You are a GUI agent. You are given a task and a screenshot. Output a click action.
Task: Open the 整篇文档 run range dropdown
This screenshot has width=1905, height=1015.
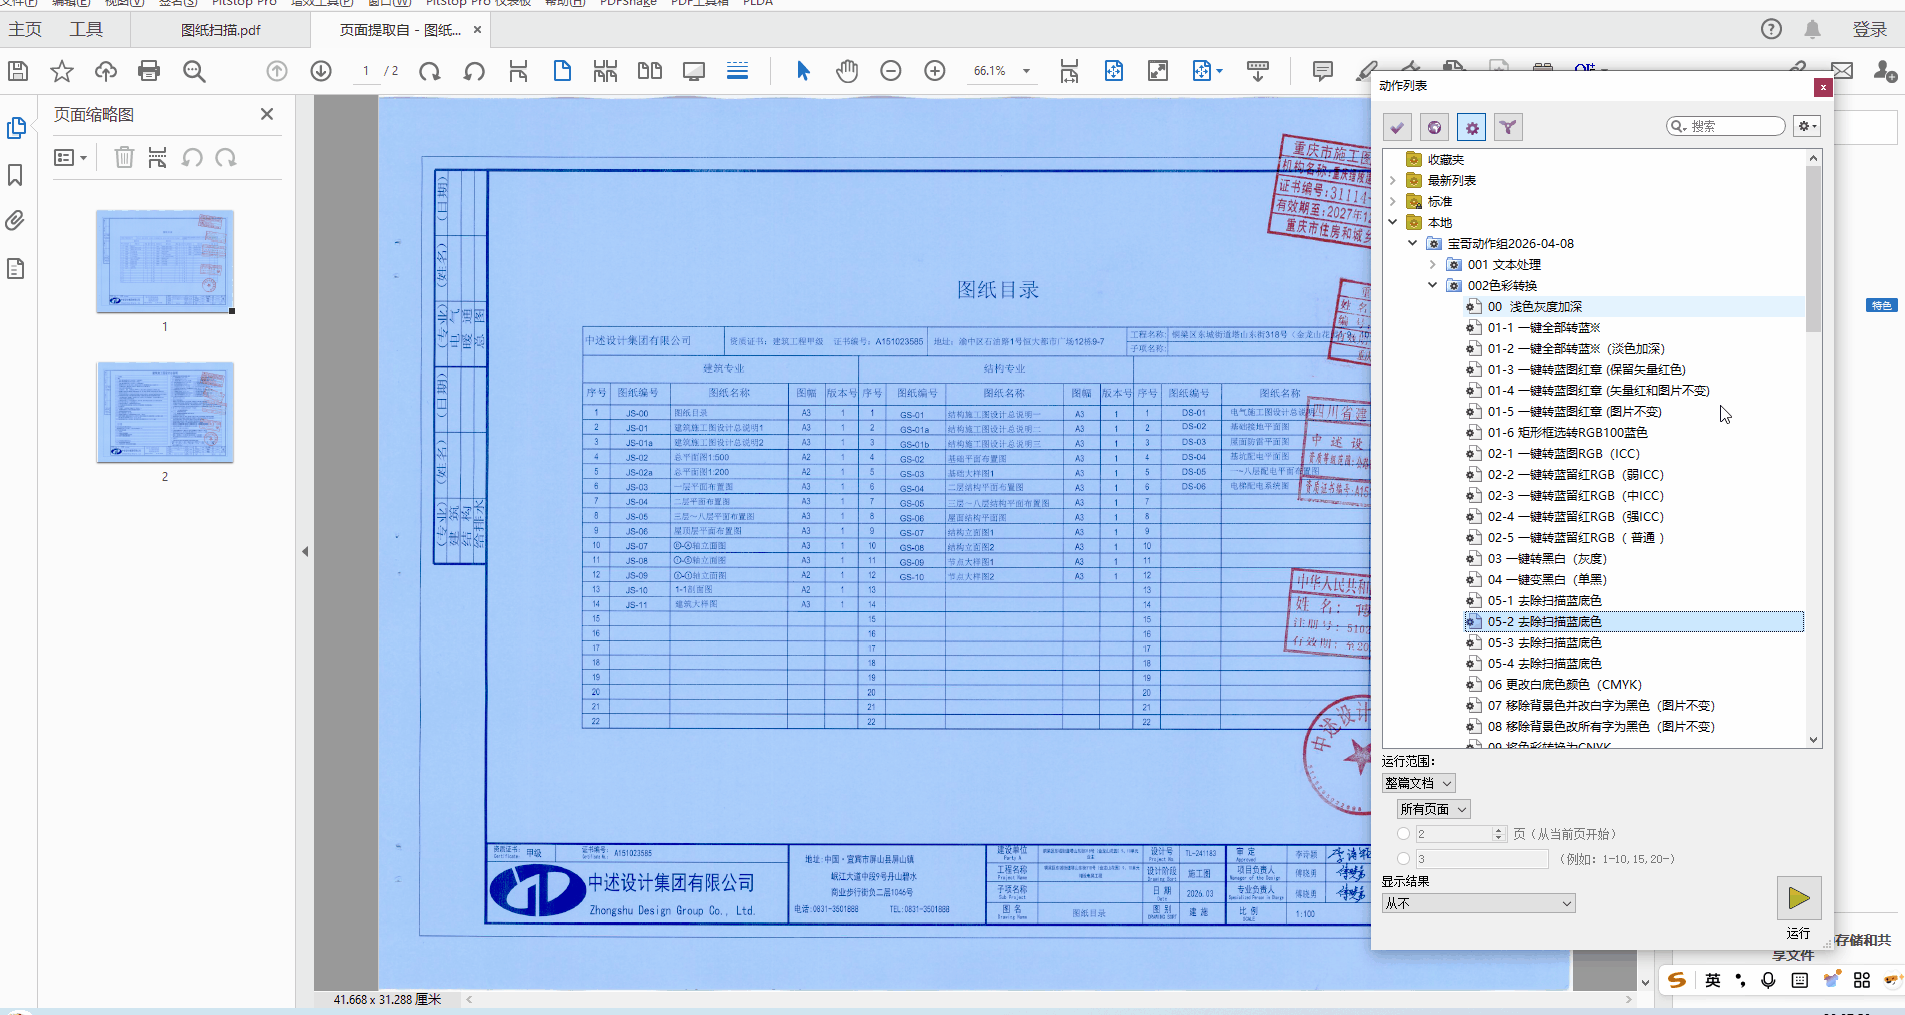pyautogui.click(x=1418, y=783)
